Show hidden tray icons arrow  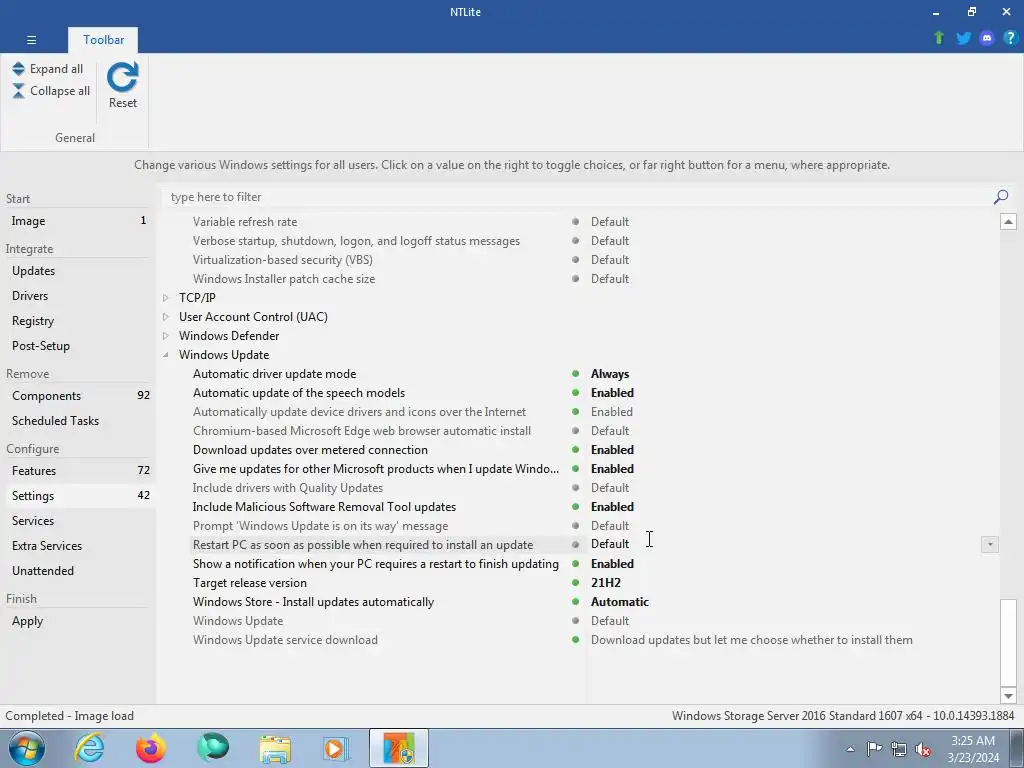tap(850, 749)
